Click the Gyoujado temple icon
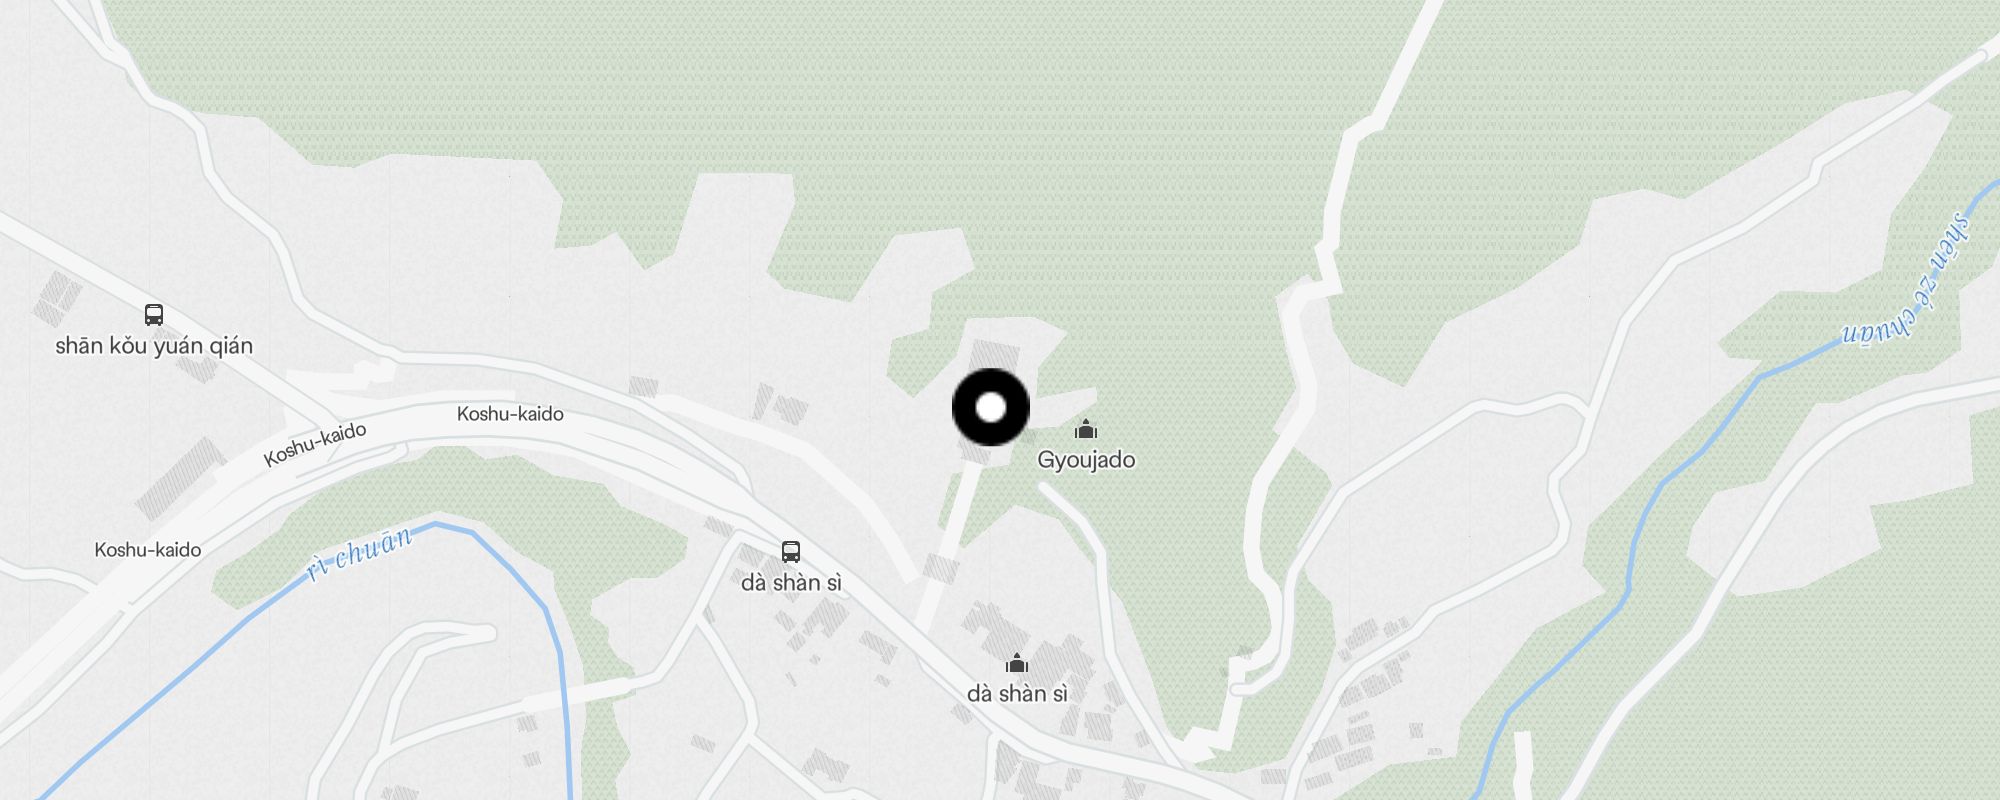 click(1086, 430)
